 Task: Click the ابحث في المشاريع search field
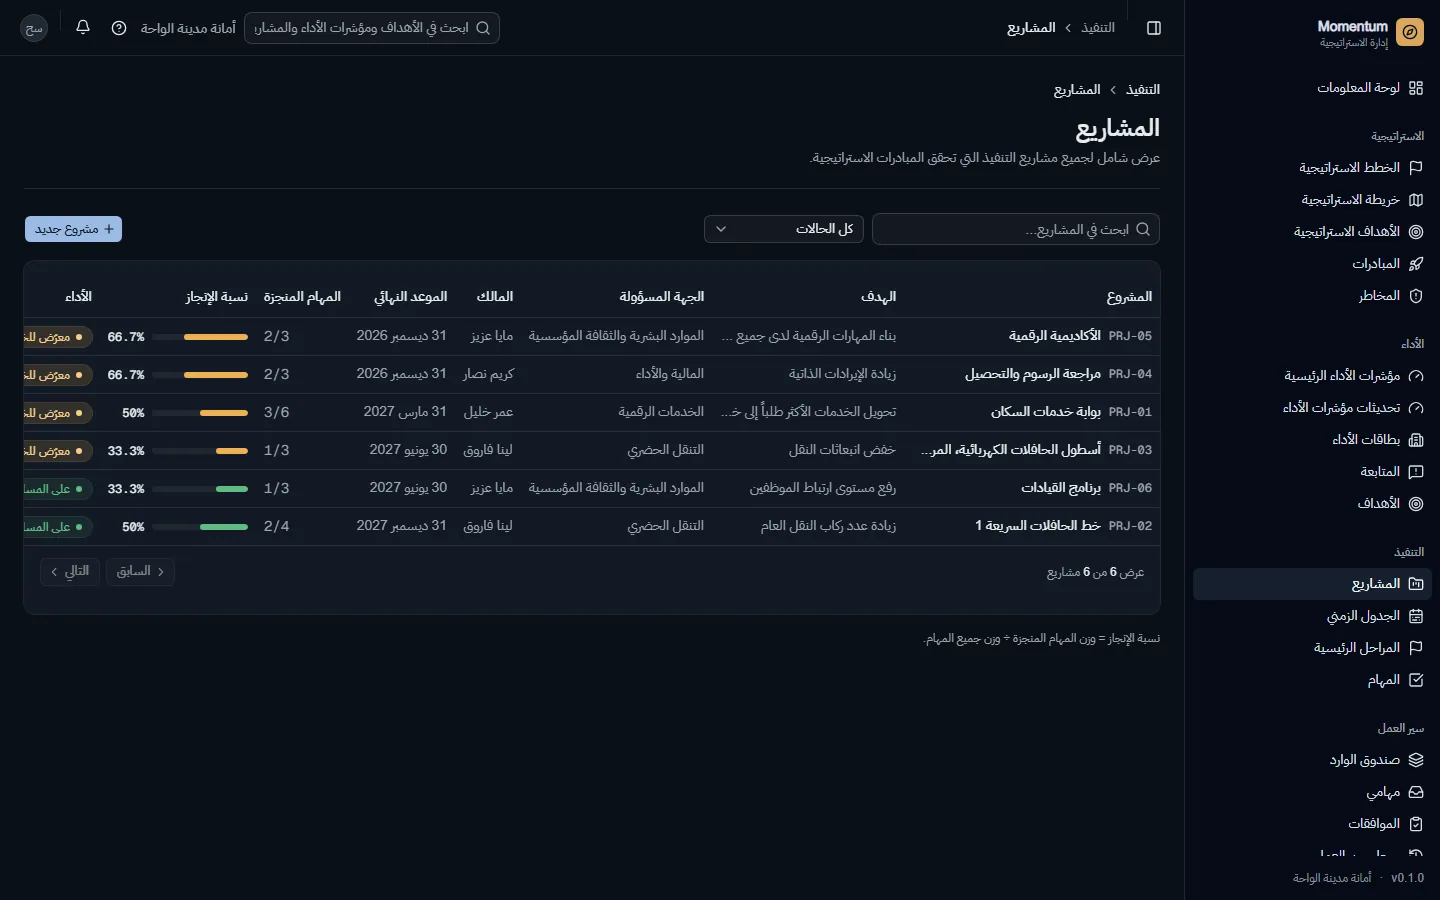click(x=1016, y=229)
